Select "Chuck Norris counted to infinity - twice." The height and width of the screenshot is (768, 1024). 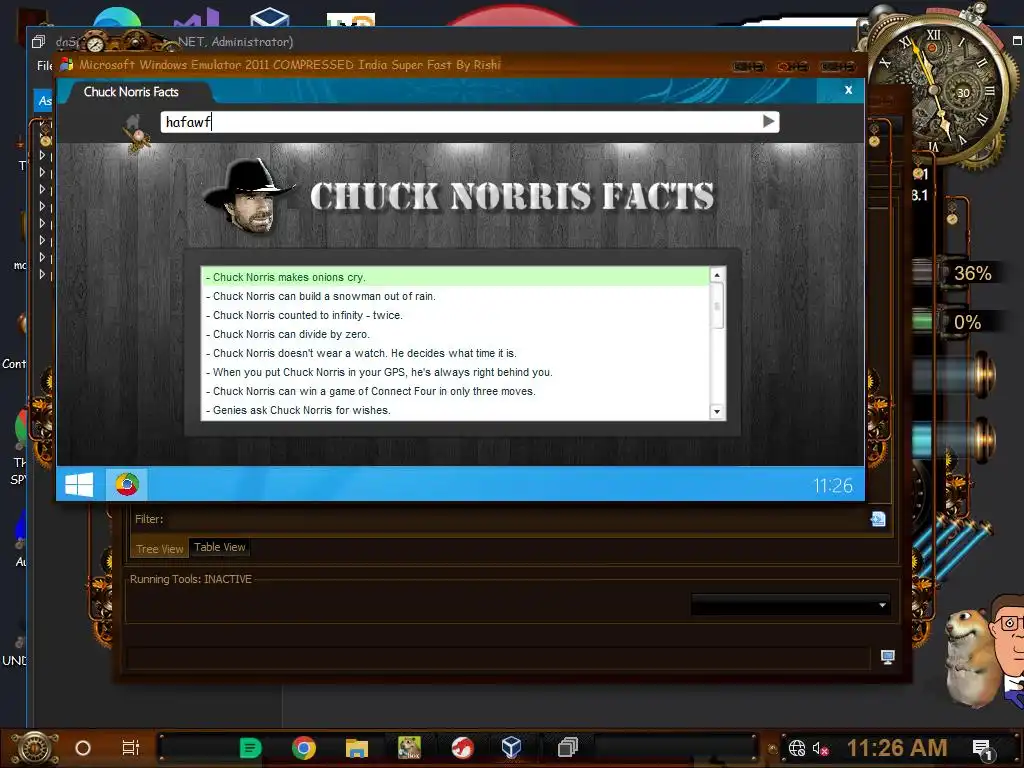[455, 315]
